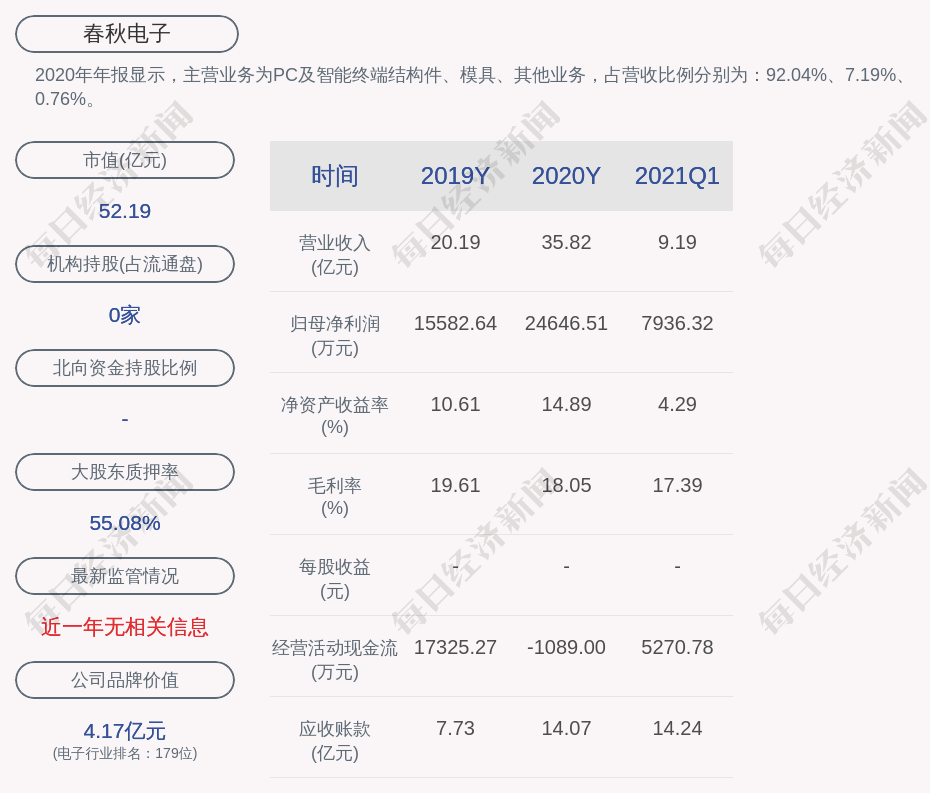Click the 毛利率(%) row label

[x=335, y=497]
